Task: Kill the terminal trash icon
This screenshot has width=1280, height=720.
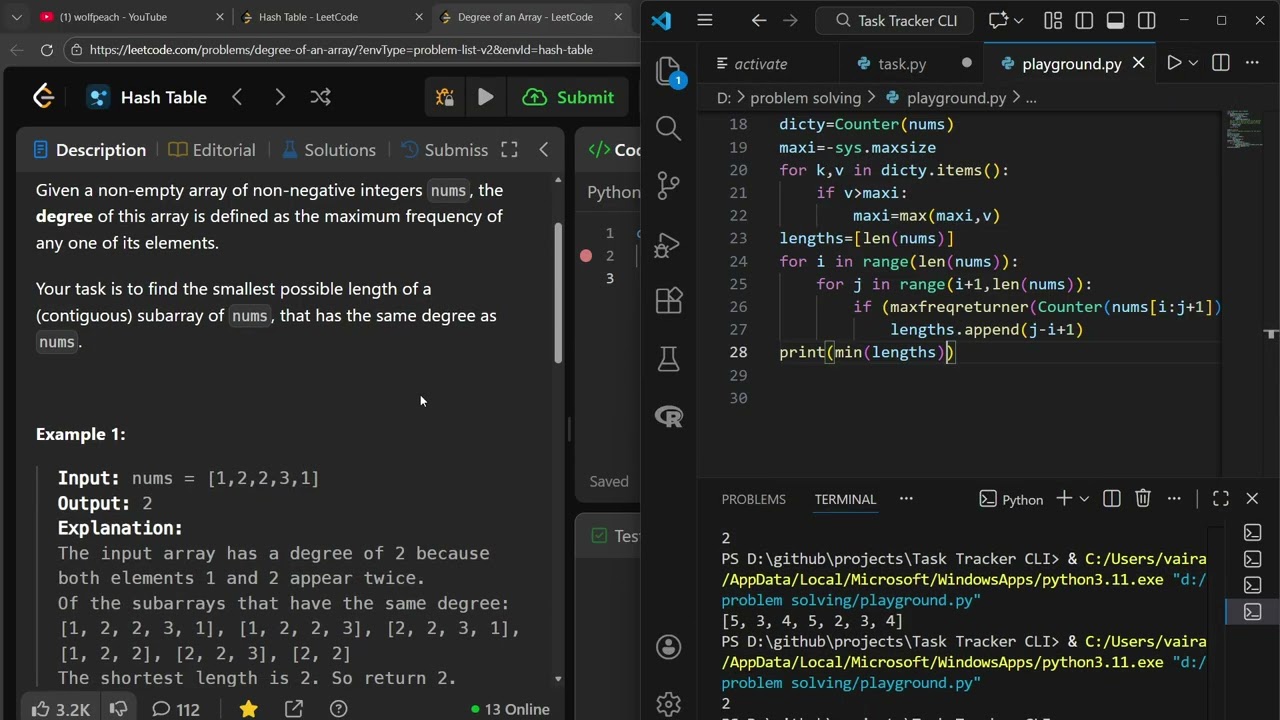Action: pyautogui.click(x=1143, y=498)
